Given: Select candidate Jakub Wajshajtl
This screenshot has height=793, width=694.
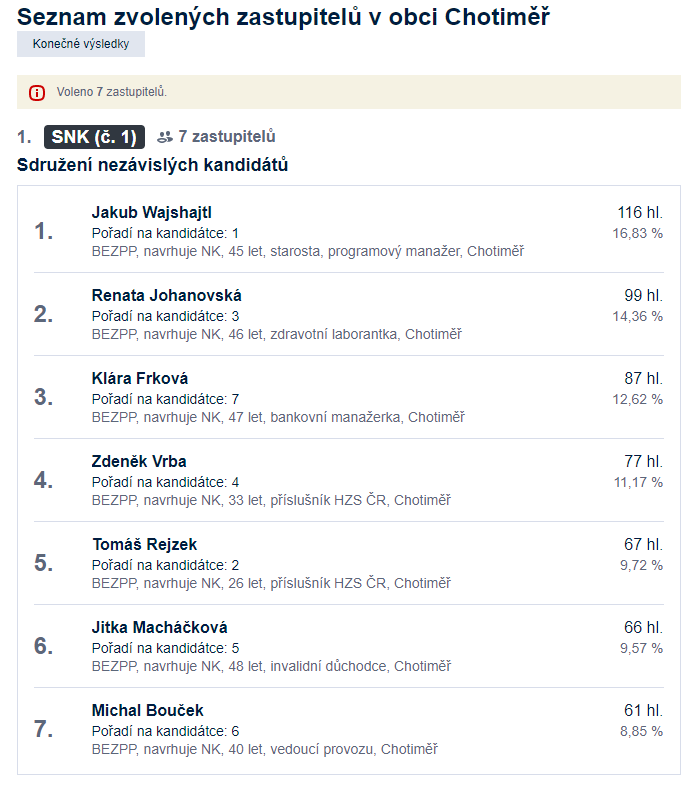Looking at the screenshot, I should (x=152, y=212).
